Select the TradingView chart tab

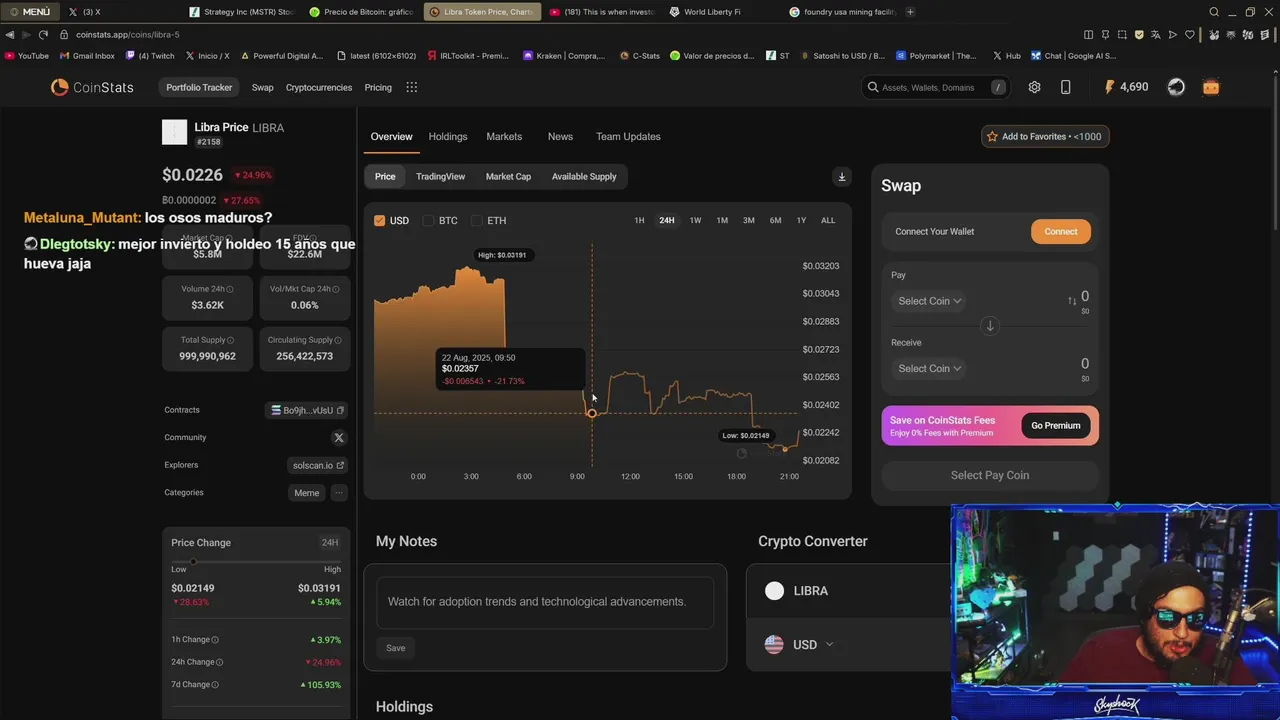pyautogui.click(x=440, y=177)
